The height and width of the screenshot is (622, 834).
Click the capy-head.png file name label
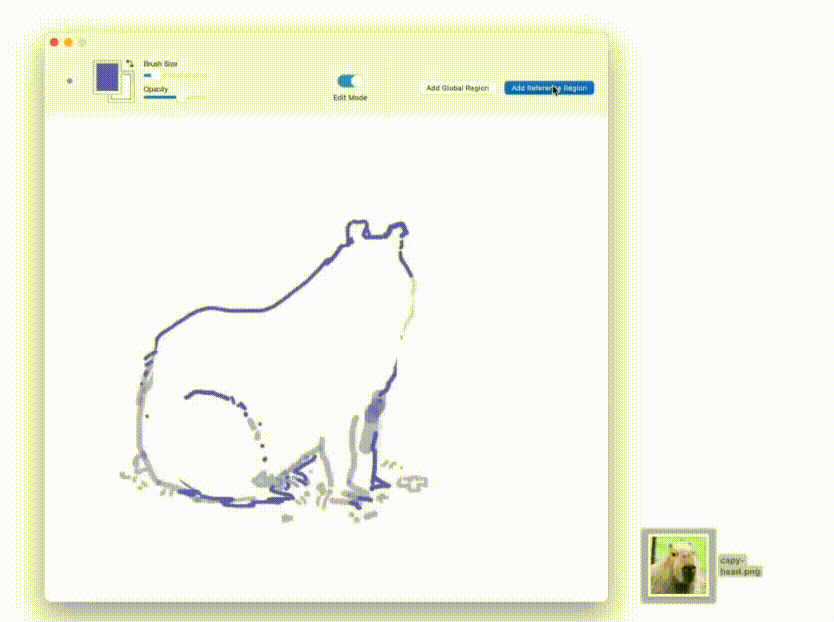(740, 566)
